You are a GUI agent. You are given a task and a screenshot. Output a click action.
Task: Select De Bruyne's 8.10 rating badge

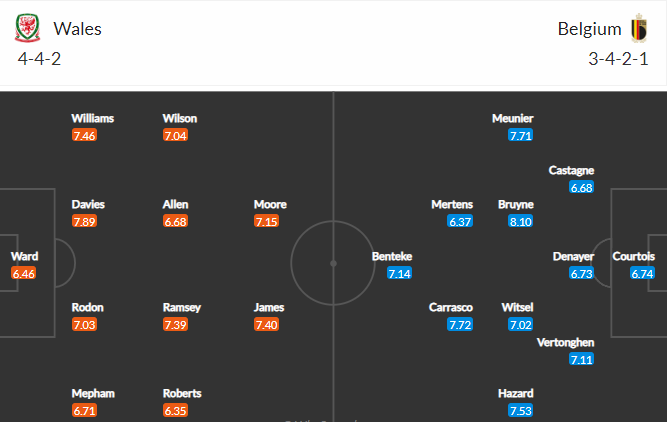point(520,221)
